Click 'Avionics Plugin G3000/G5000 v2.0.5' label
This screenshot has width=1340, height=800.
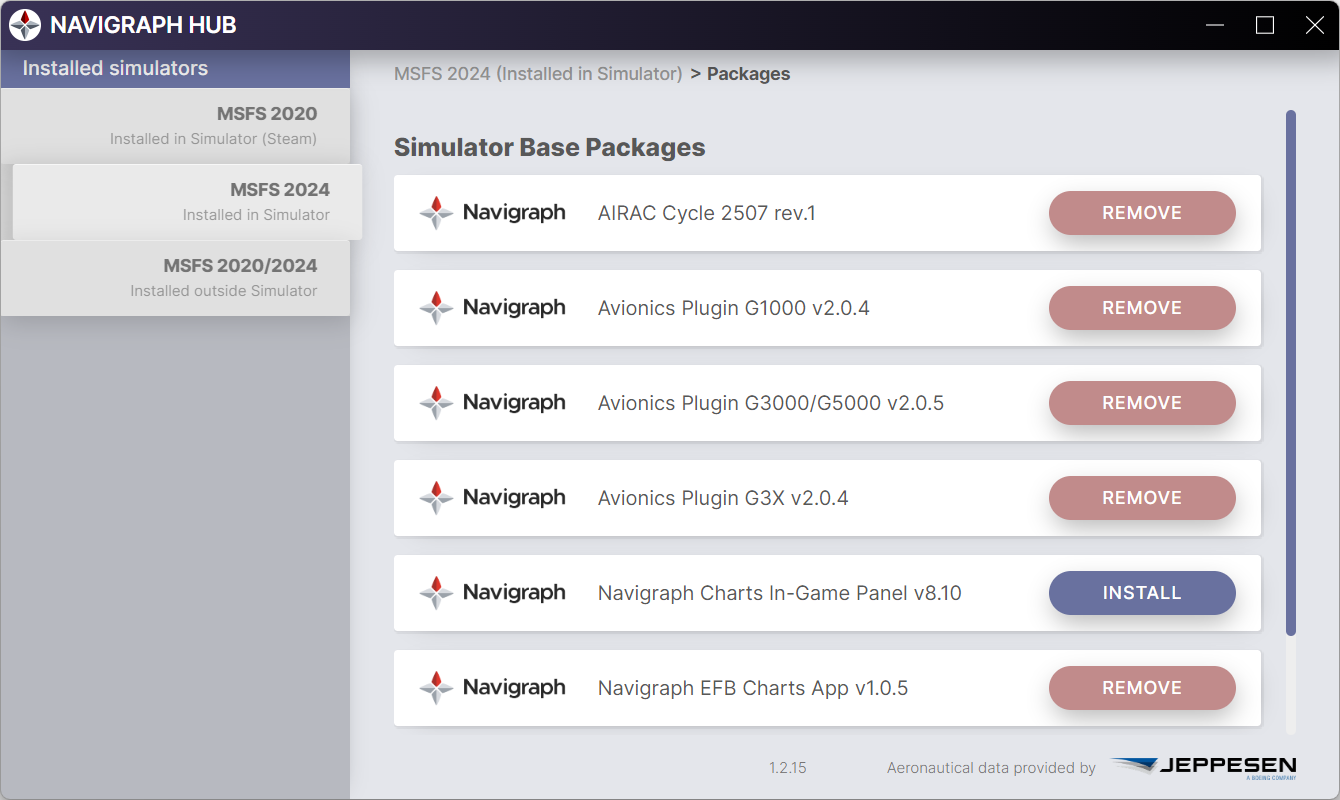tap(771, 403)
